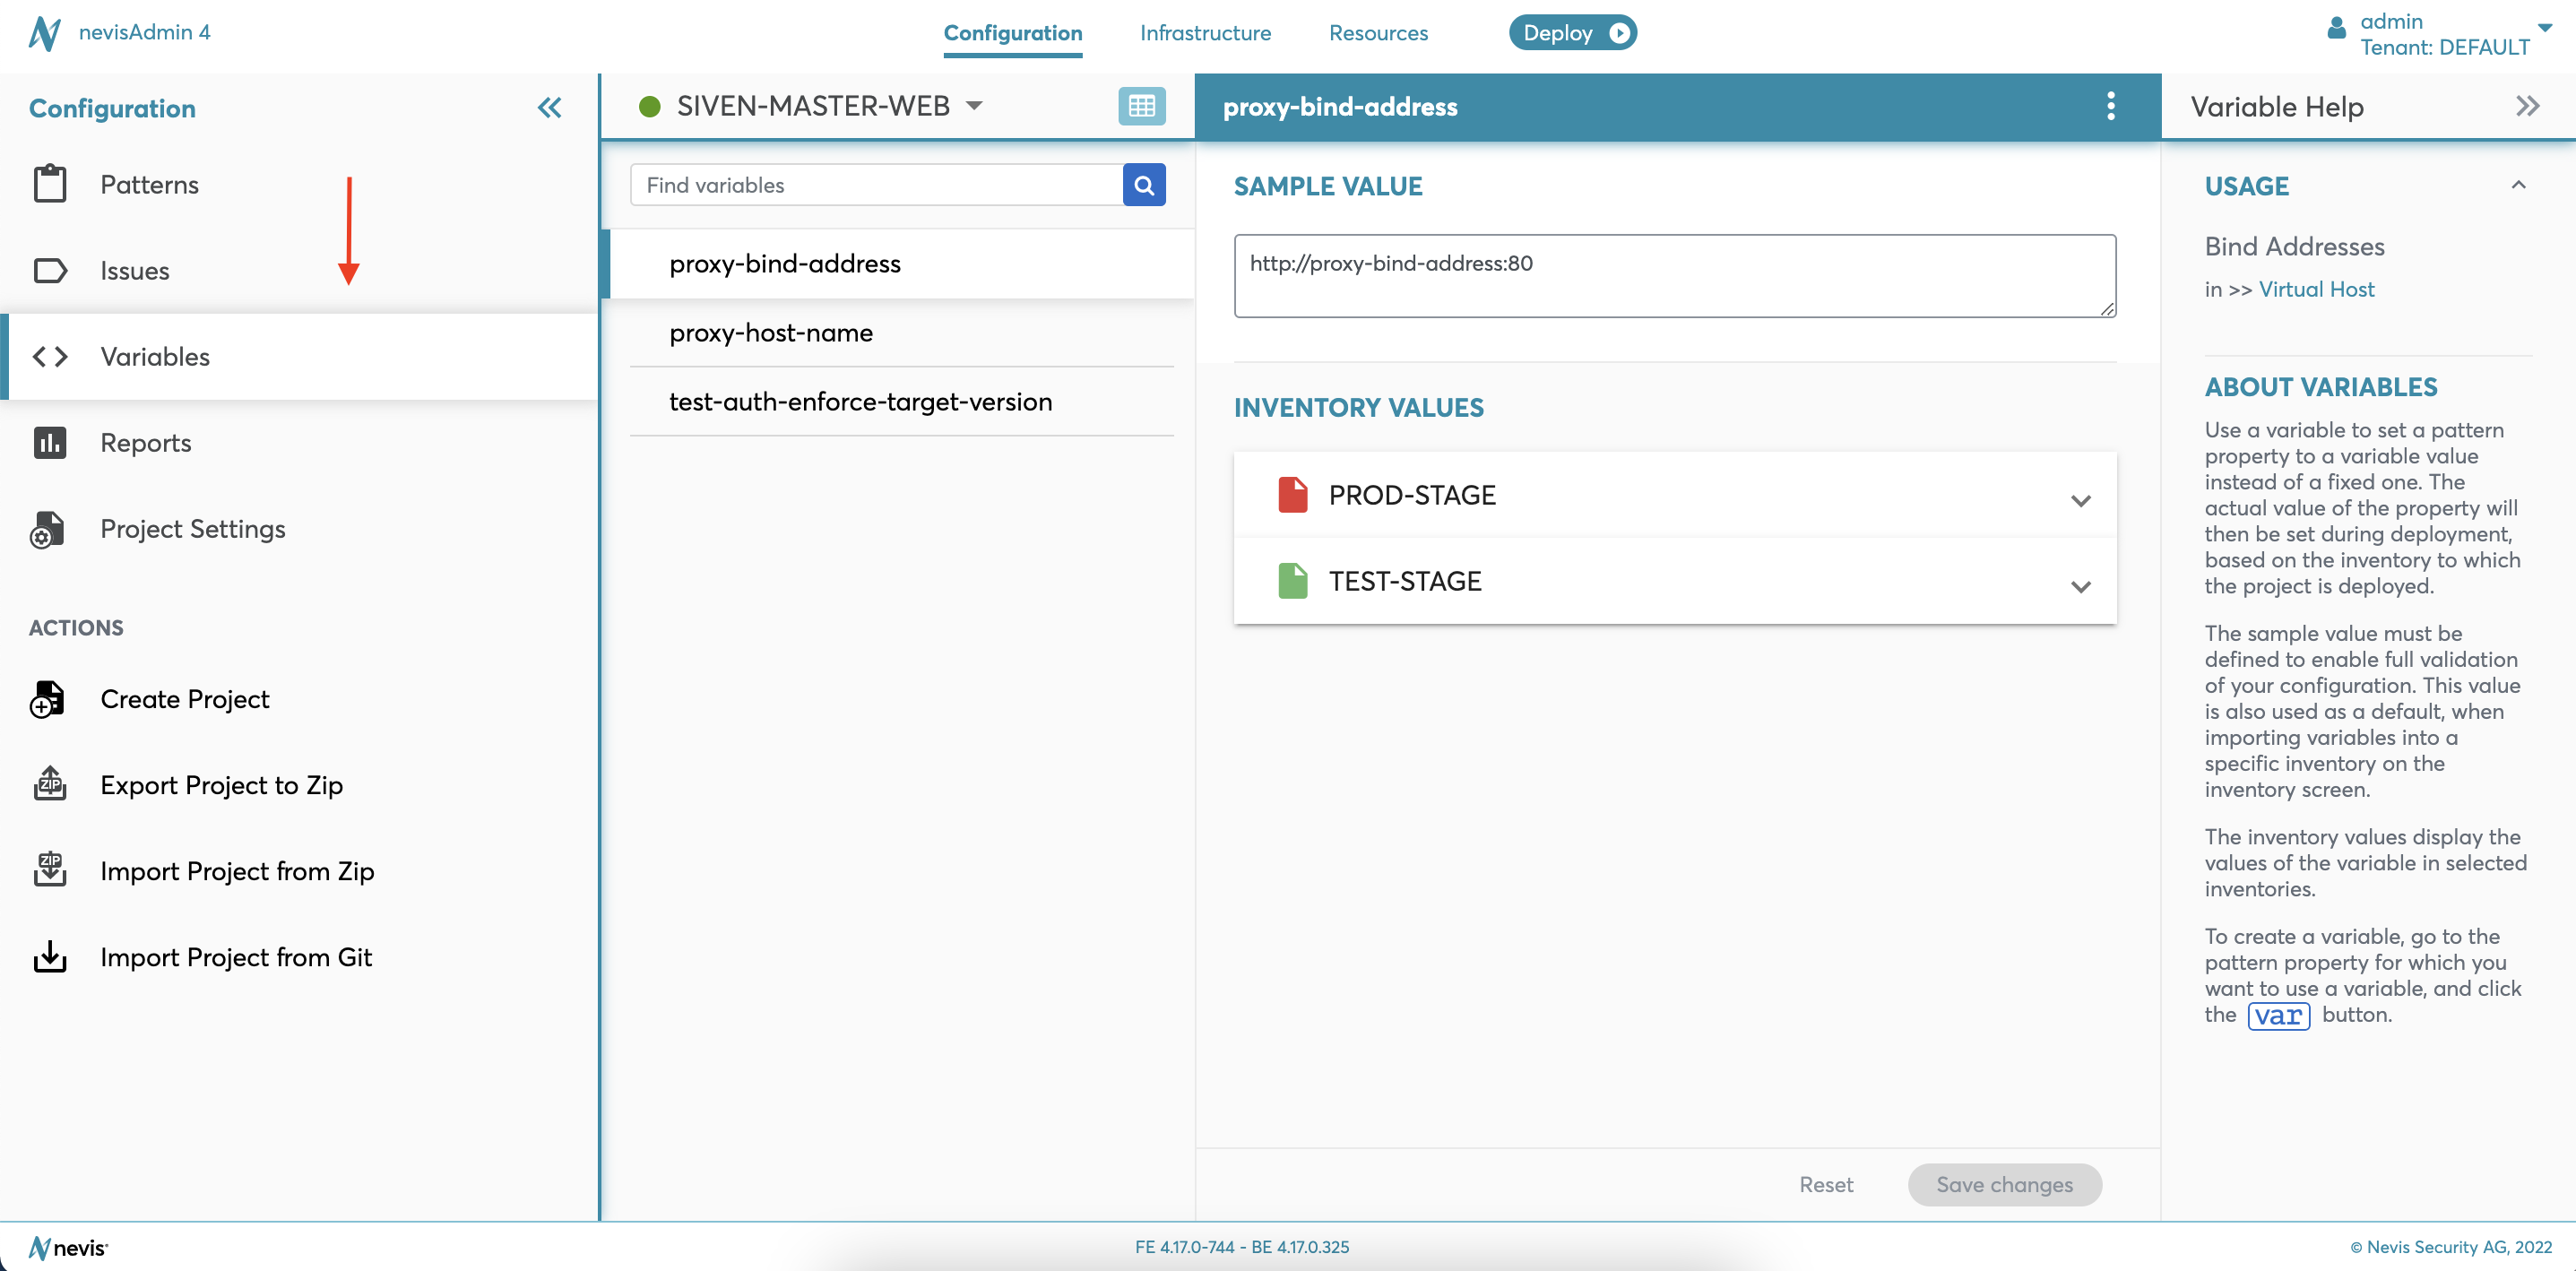Click the Import Project from Git icon

coord(49,957)
